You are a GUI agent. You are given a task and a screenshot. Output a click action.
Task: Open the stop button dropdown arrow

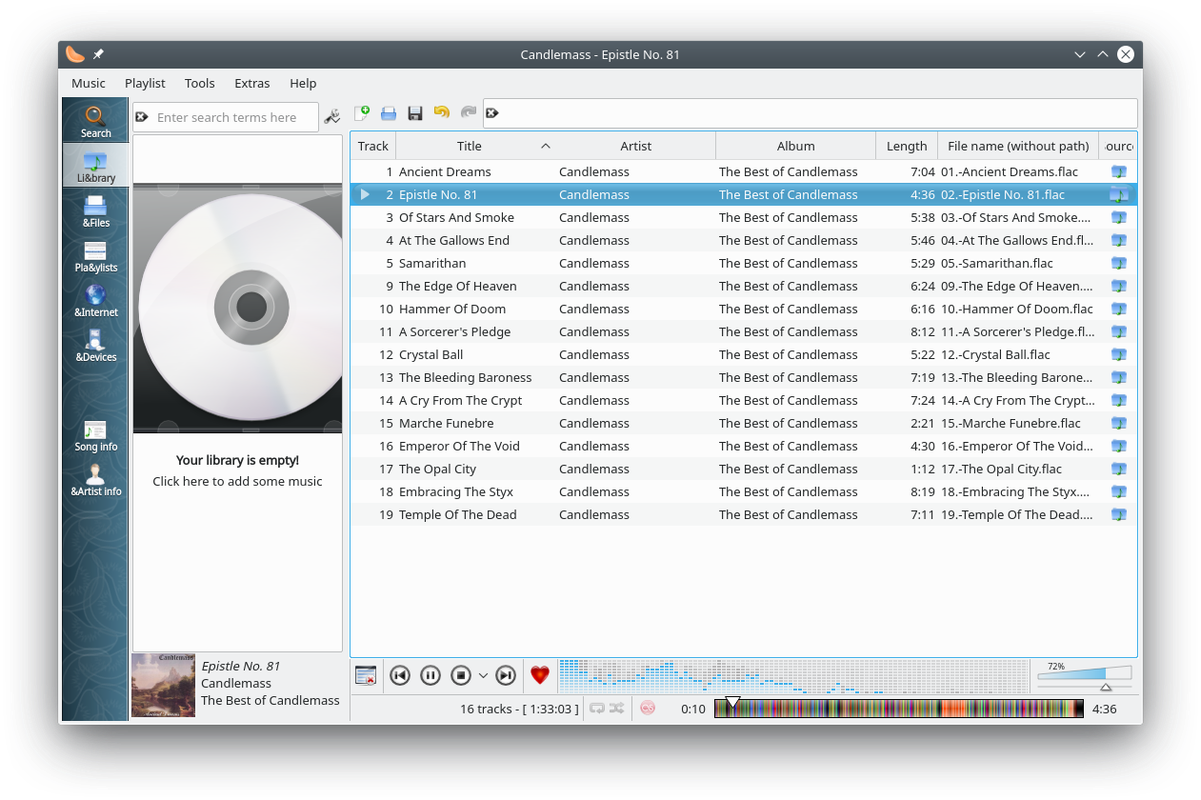483,676
